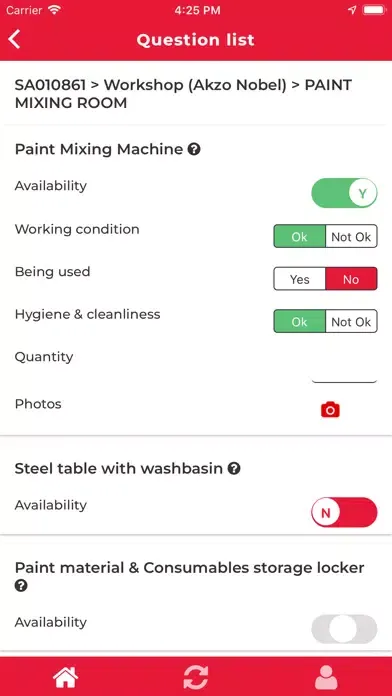The image size is (392, 696).
Task: Enable storage locker availability switch
Action: pos(344,629)
